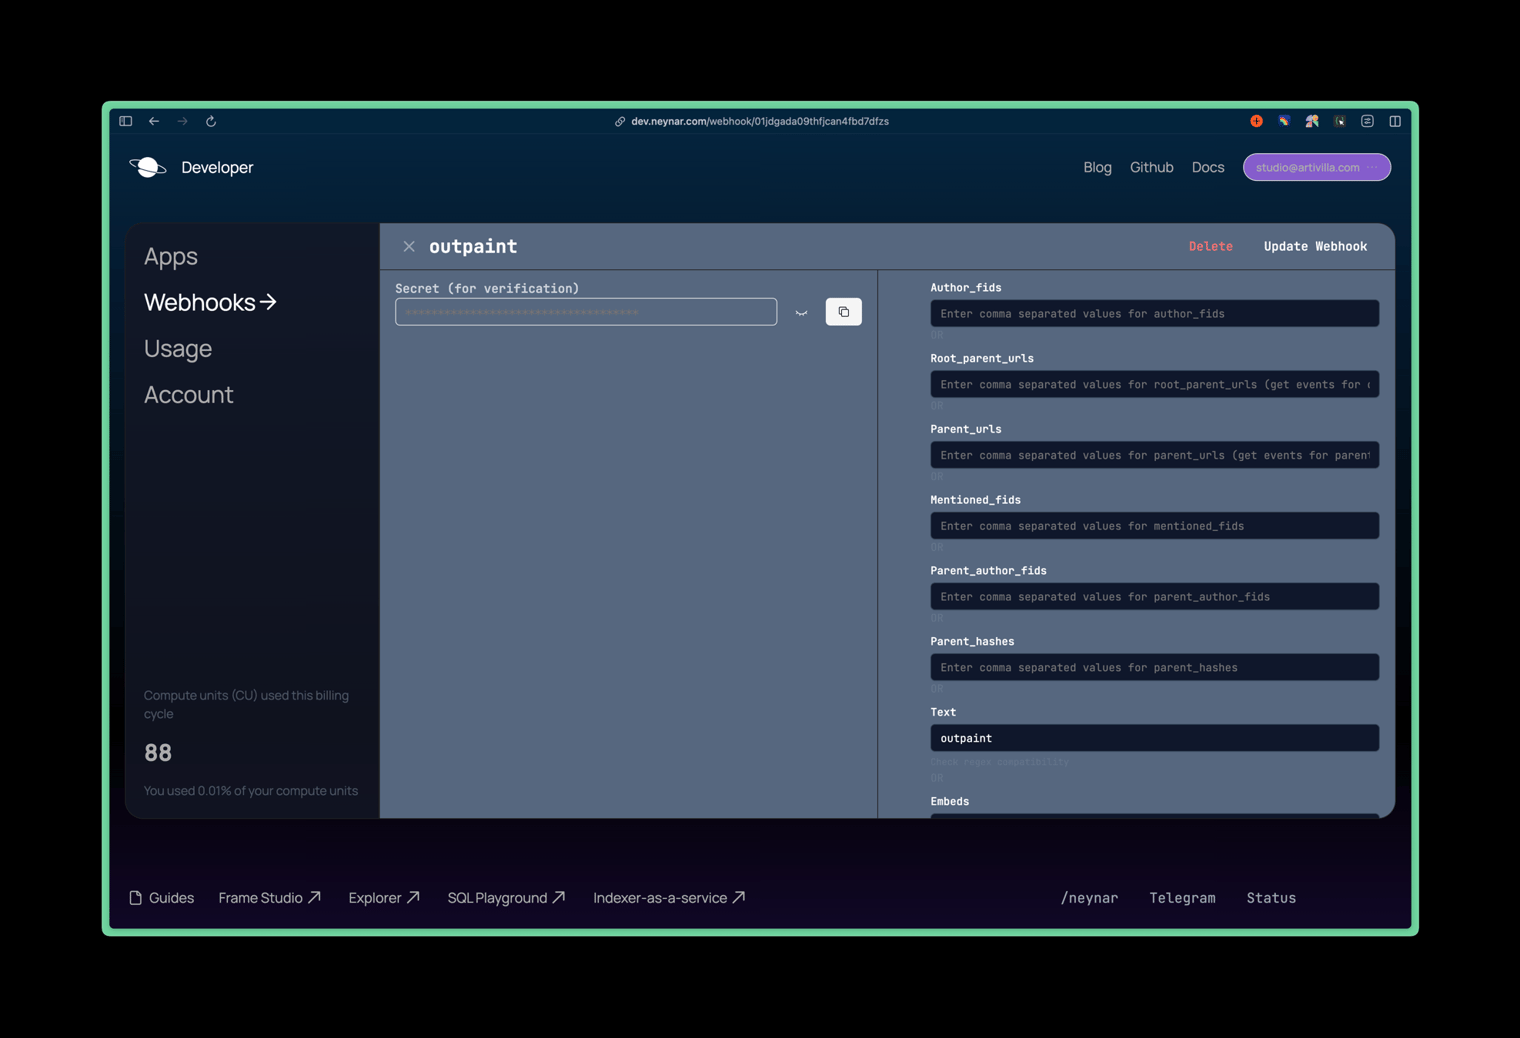Click the compute units count 88

[158, 753]
